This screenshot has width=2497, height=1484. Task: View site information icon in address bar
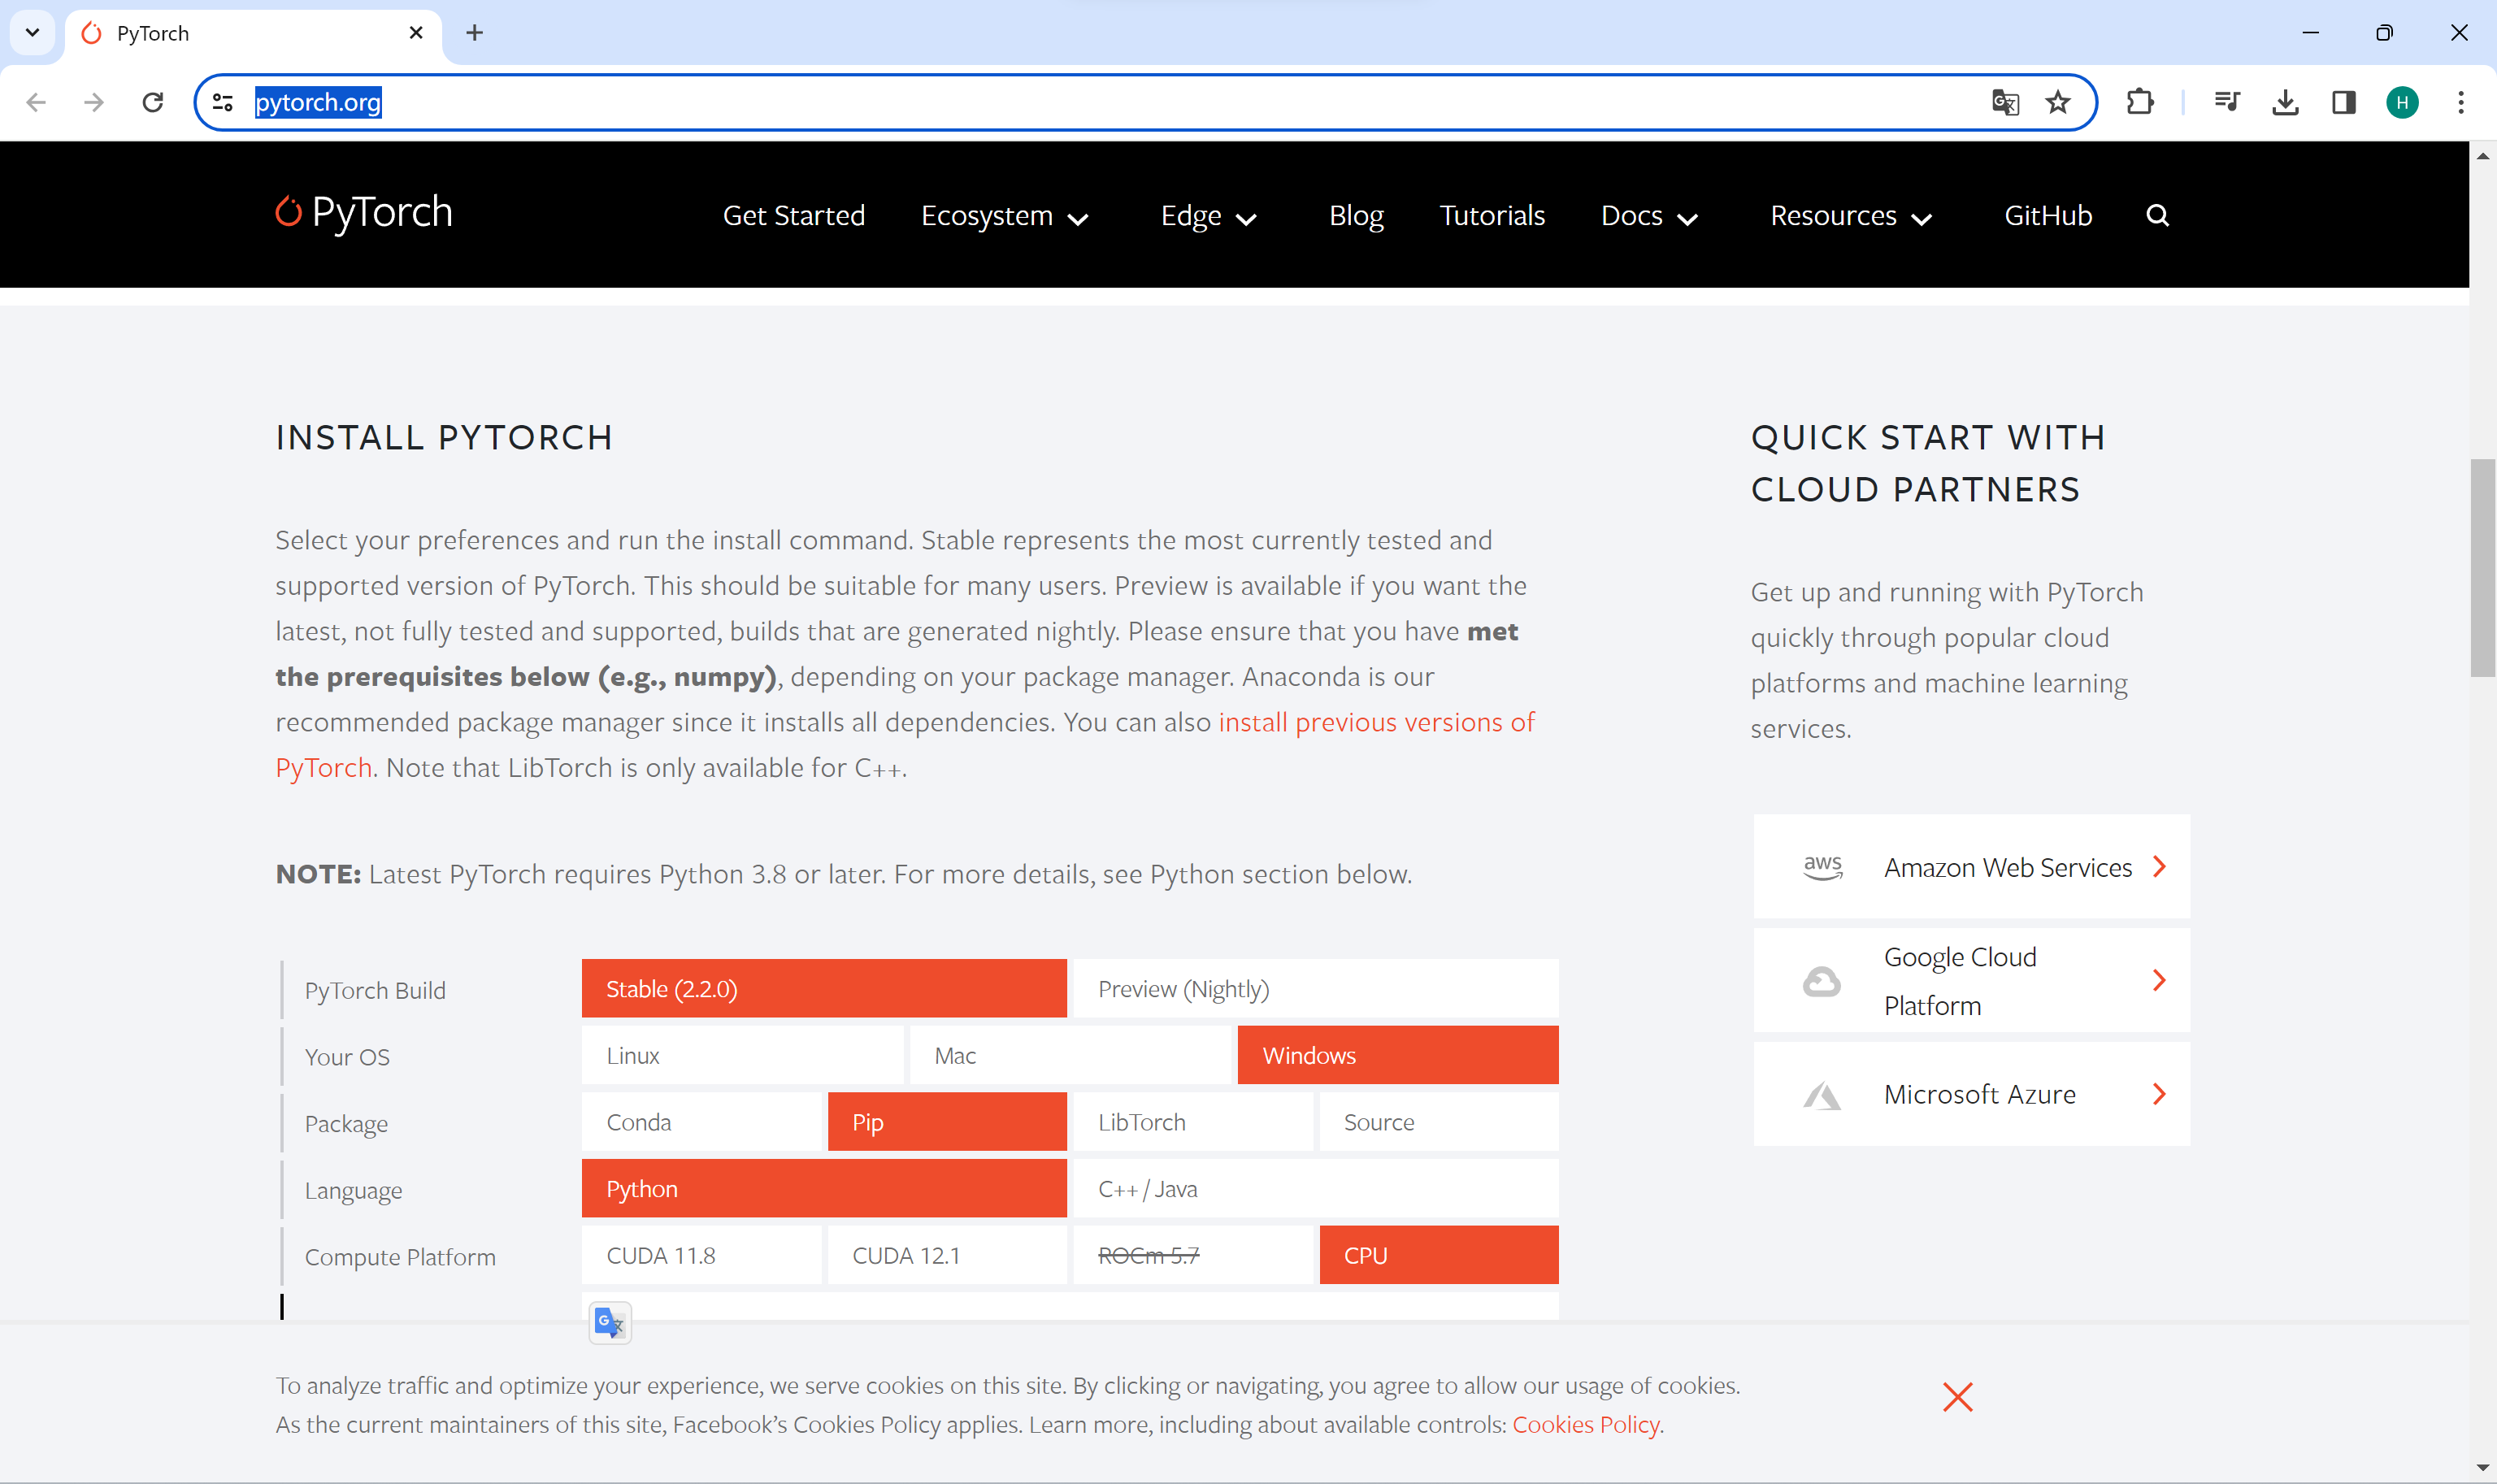[x=223, y=102]
